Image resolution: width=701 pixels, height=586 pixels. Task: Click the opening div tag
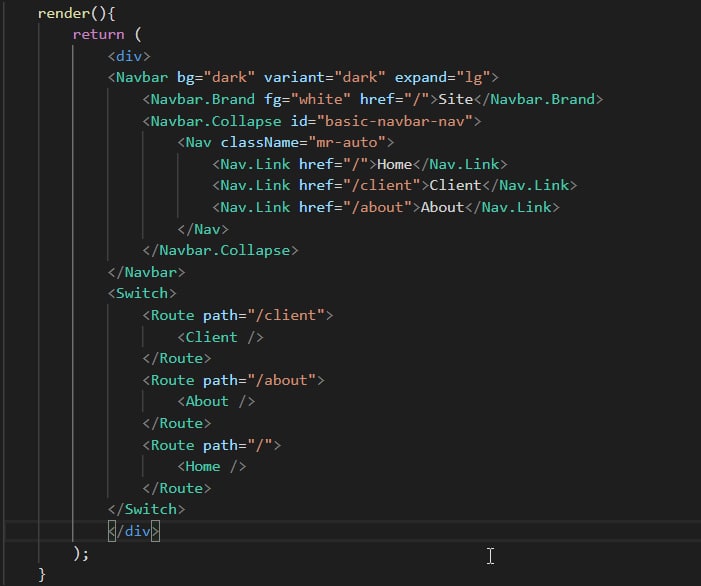point(129,56)
